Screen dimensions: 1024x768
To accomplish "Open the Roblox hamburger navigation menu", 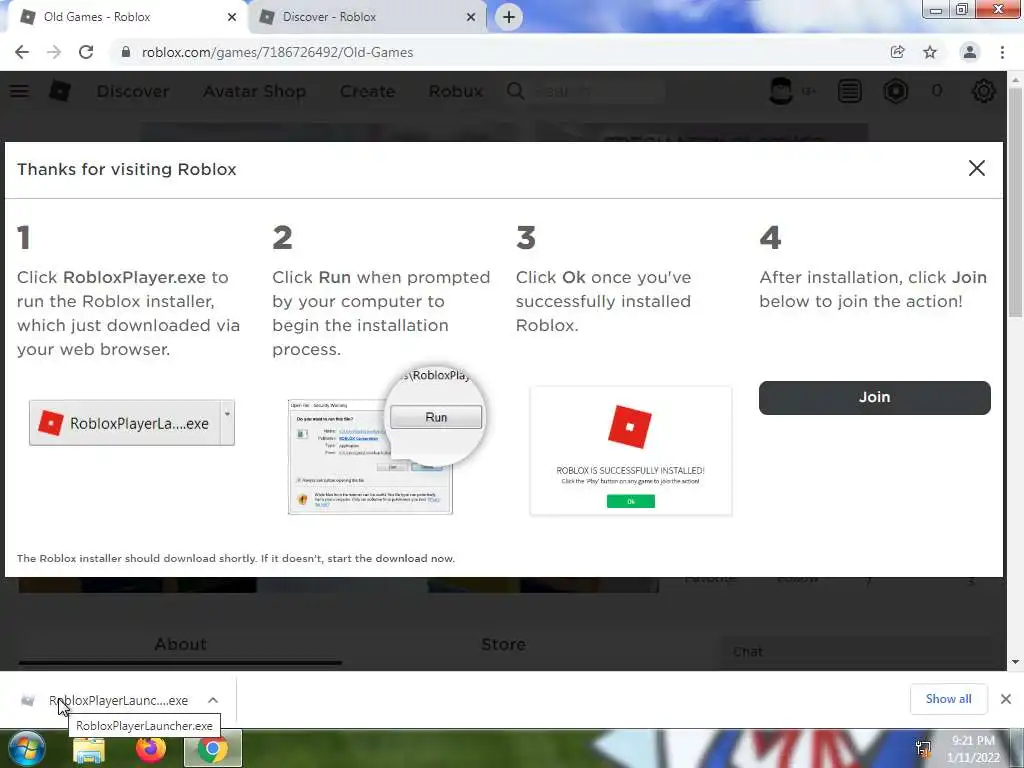I will [20, 91].
